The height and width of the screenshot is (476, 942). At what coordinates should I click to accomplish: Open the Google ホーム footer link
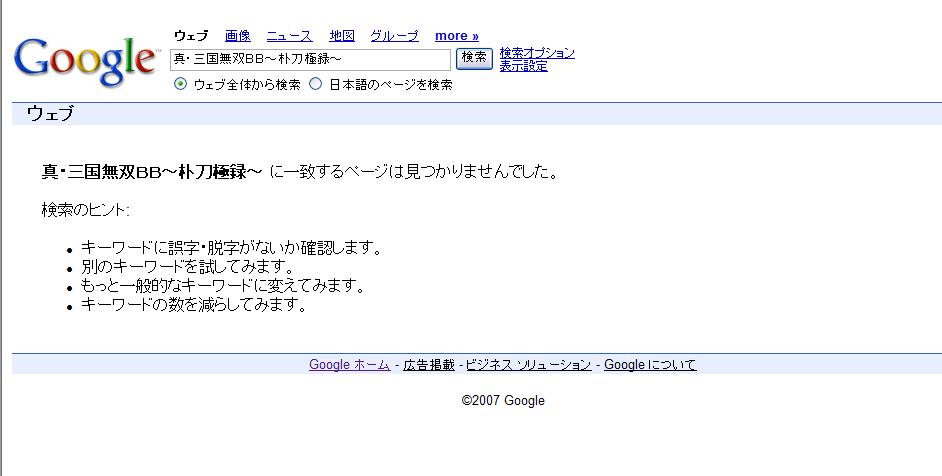pos(350,364)
